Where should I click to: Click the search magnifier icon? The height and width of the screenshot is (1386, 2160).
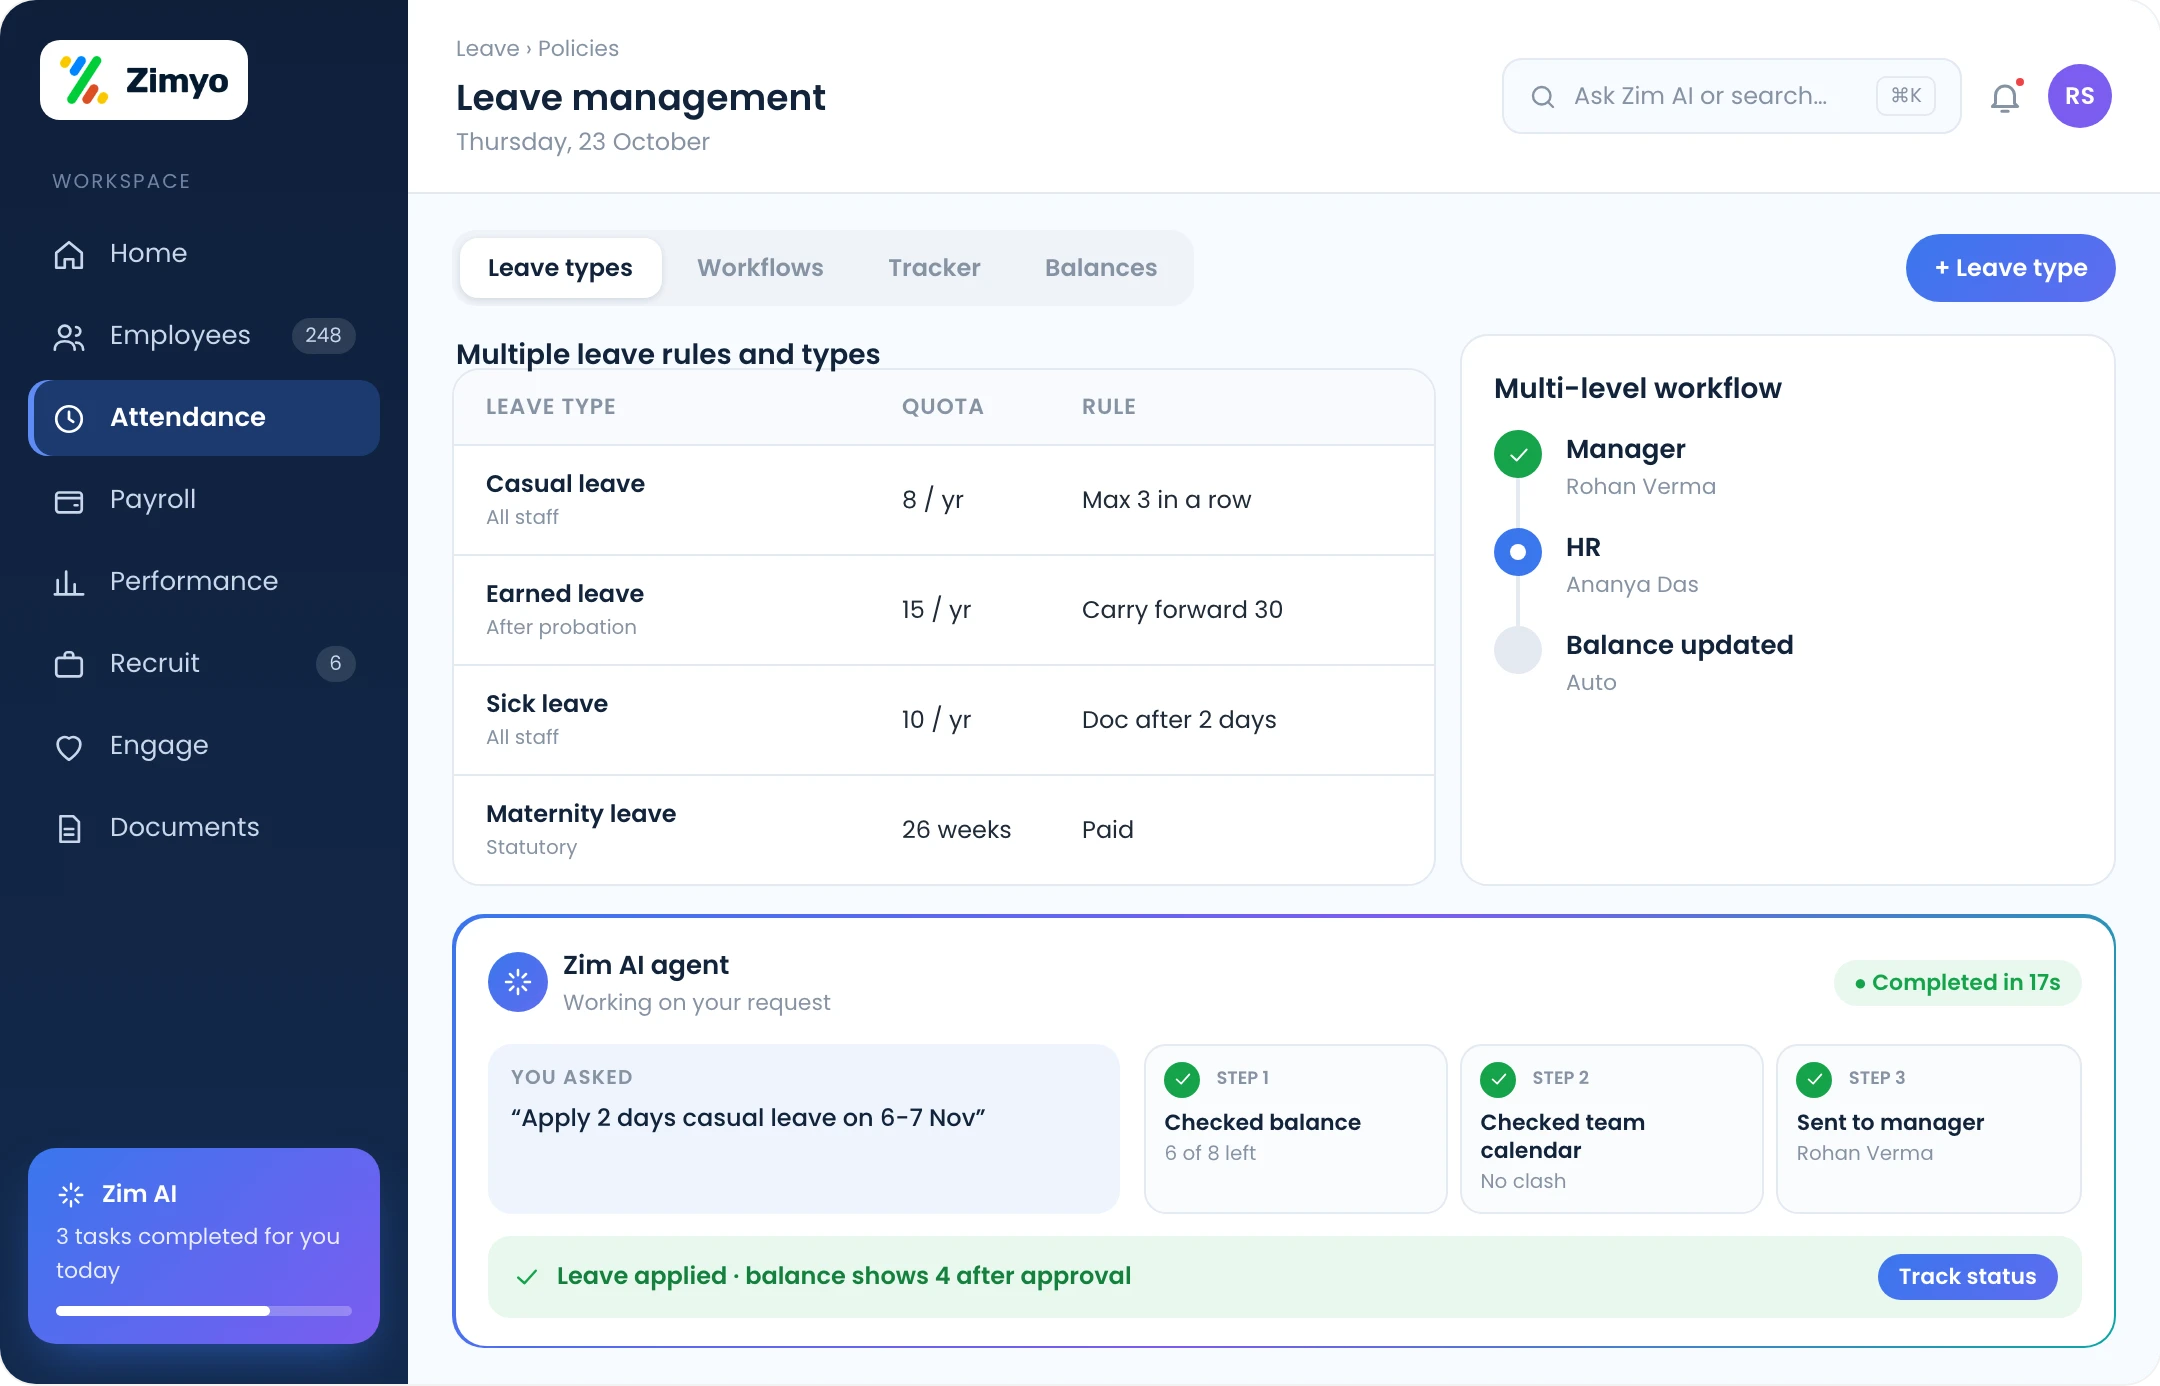tap(1543, 96)
